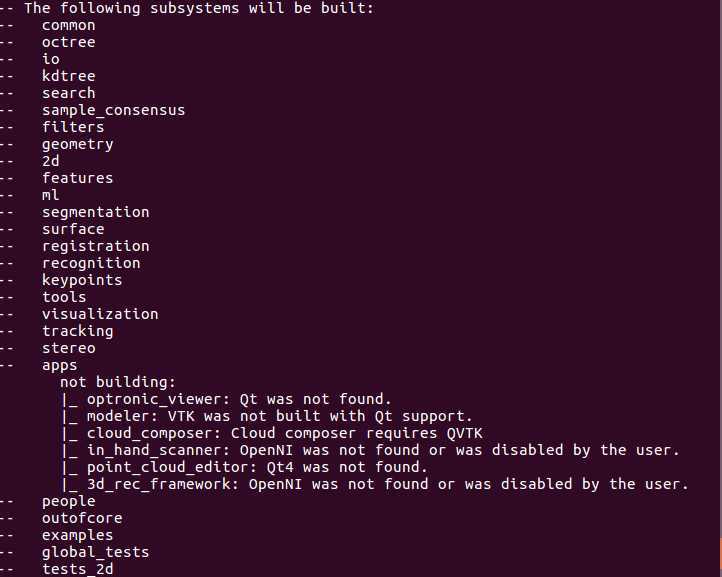The width and height of the screenshot is (722, 577).
Task: Click the 'keypoints' text
Action: click(82, 280)
